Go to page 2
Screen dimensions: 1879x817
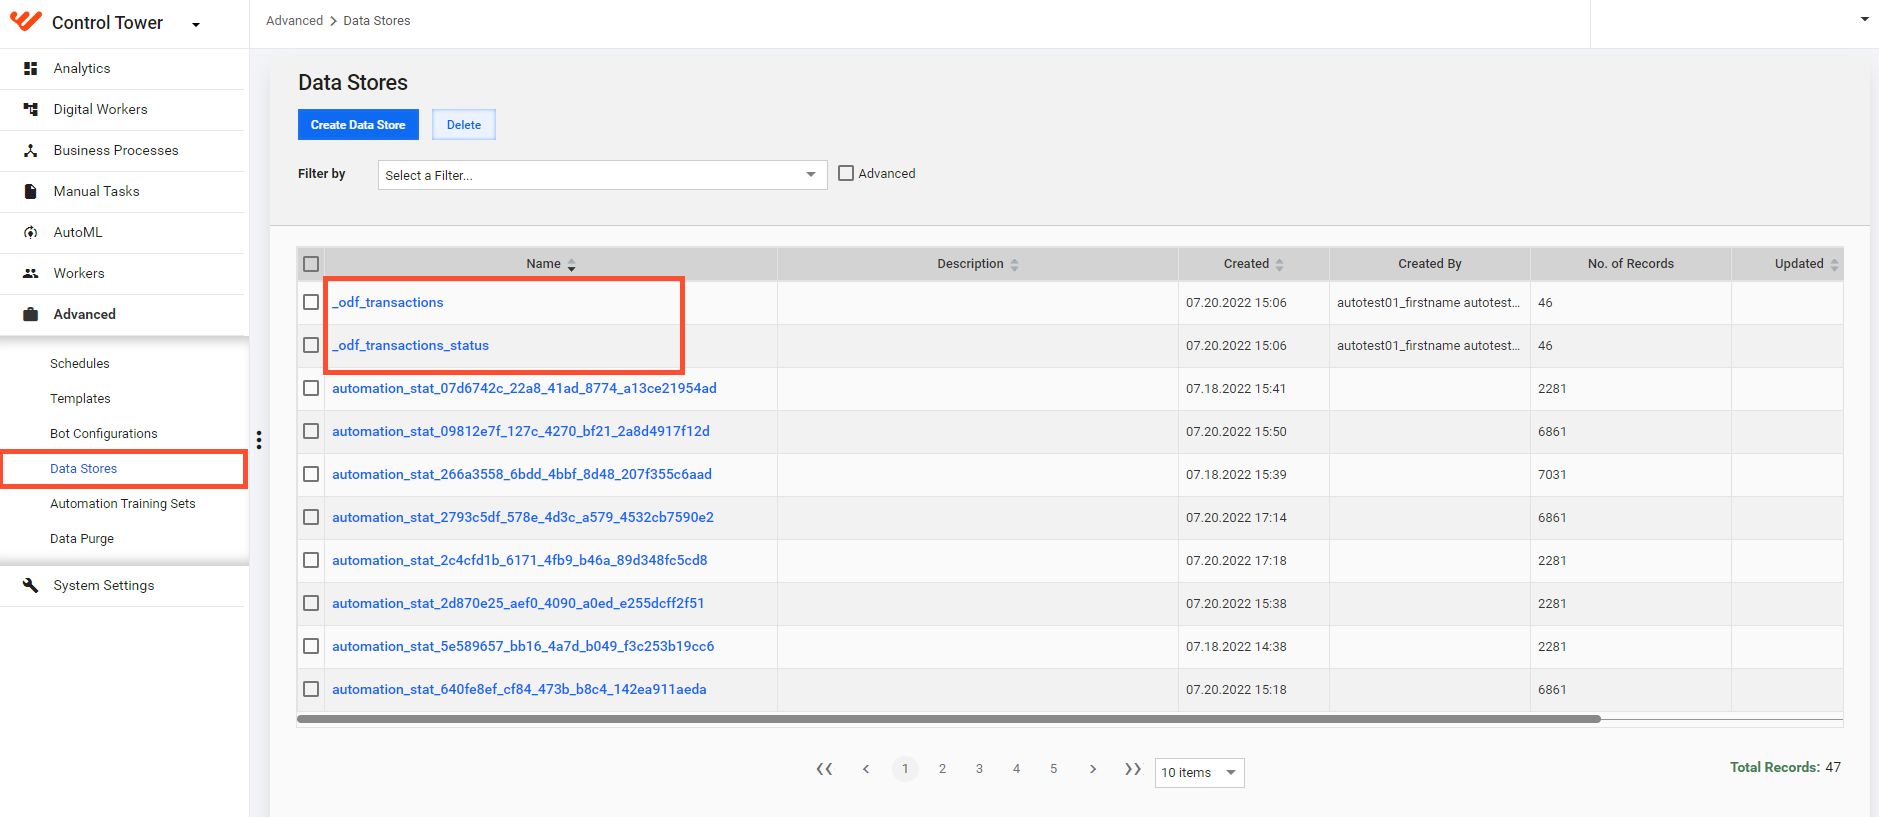pos(942,769)
